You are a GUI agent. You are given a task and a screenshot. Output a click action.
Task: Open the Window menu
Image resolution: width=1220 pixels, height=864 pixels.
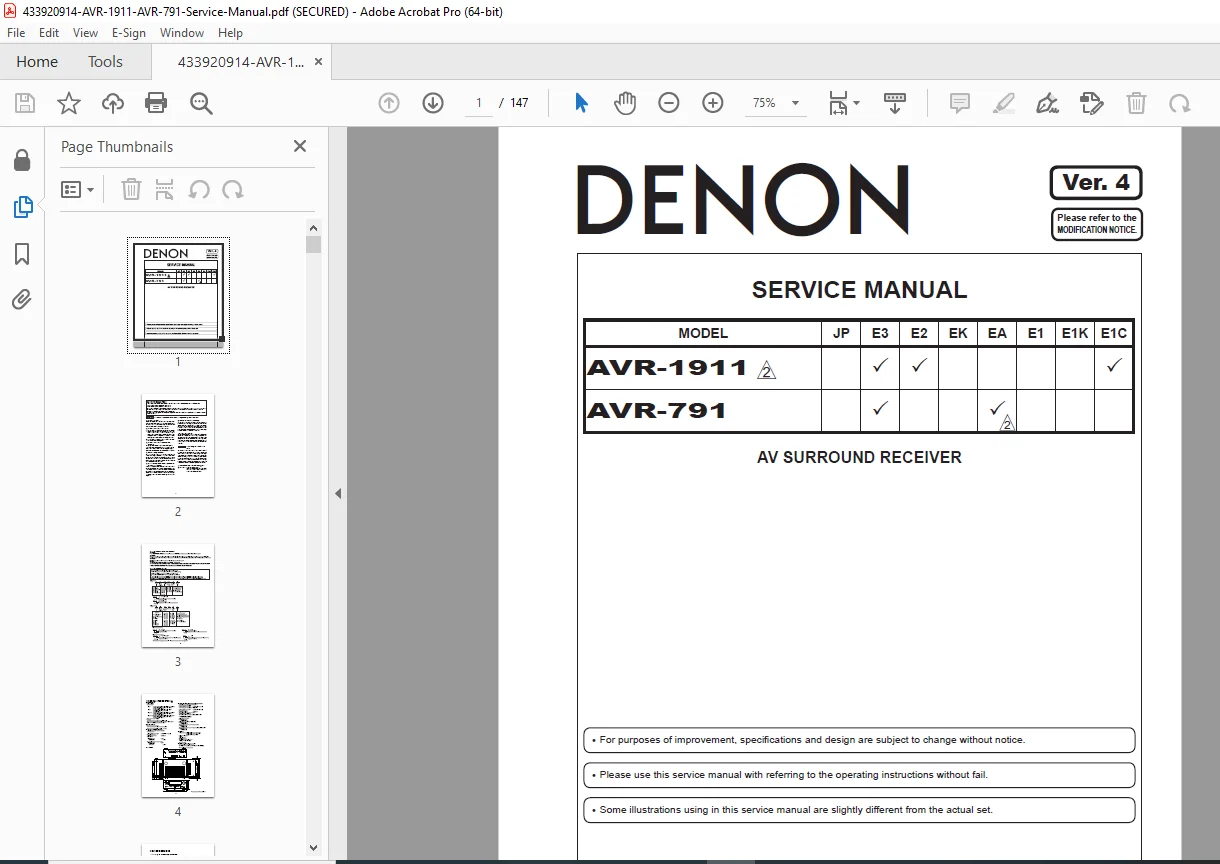[182, 32]
